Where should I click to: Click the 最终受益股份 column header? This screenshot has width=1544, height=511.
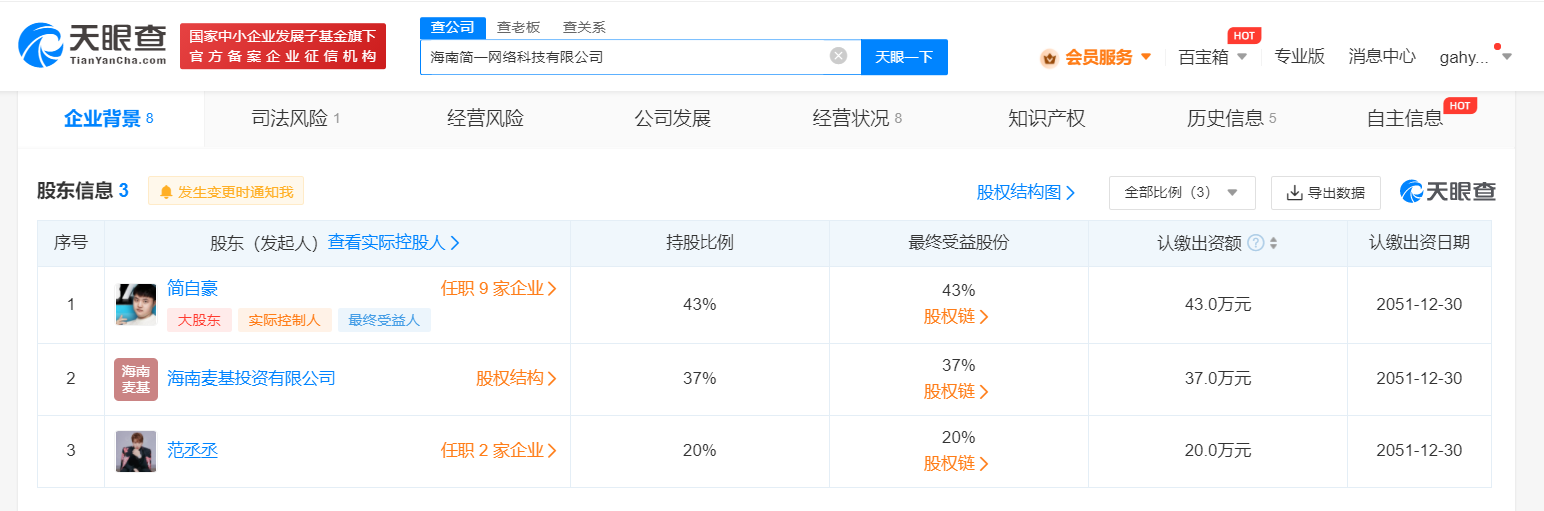tap(958, 243)
